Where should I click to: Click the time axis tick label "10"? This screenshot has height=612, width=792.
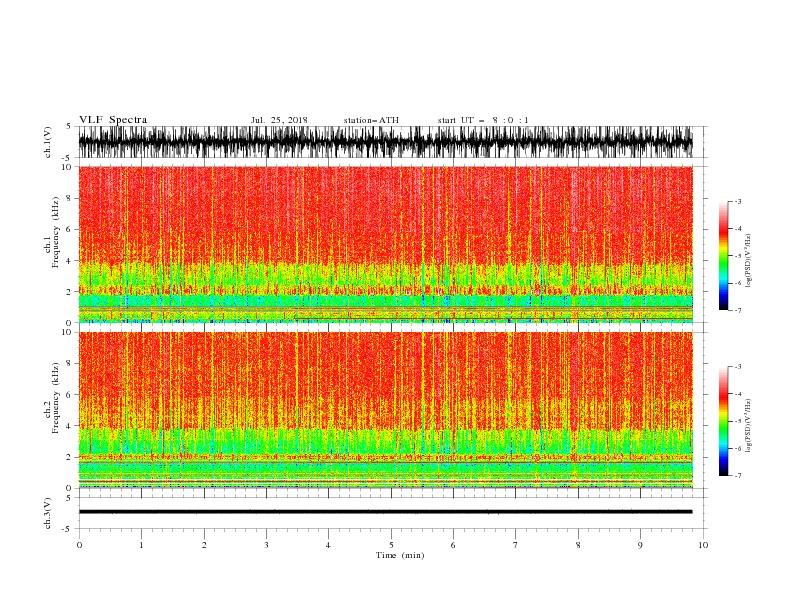(703, 545)
